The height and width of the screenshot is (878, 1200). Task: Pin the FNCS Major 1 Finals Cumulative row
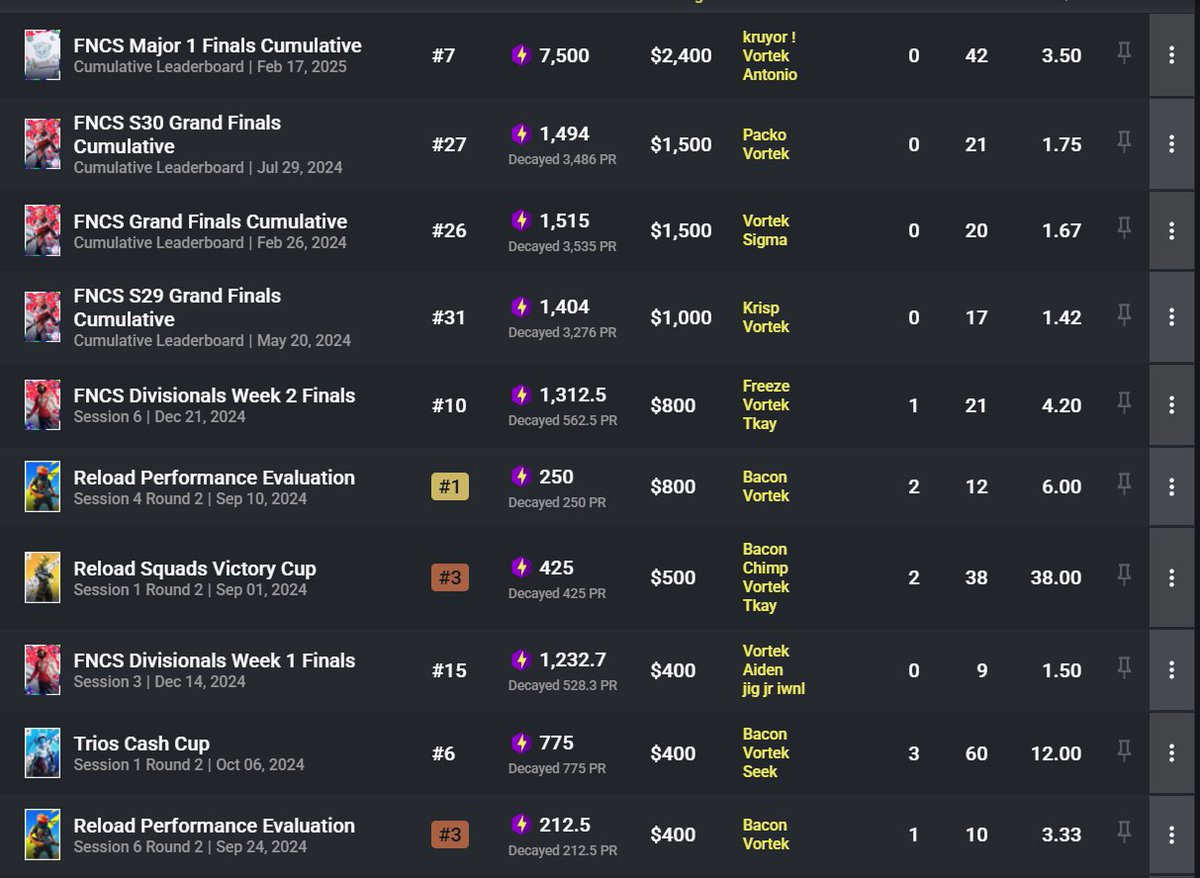tap(1124, 54)
